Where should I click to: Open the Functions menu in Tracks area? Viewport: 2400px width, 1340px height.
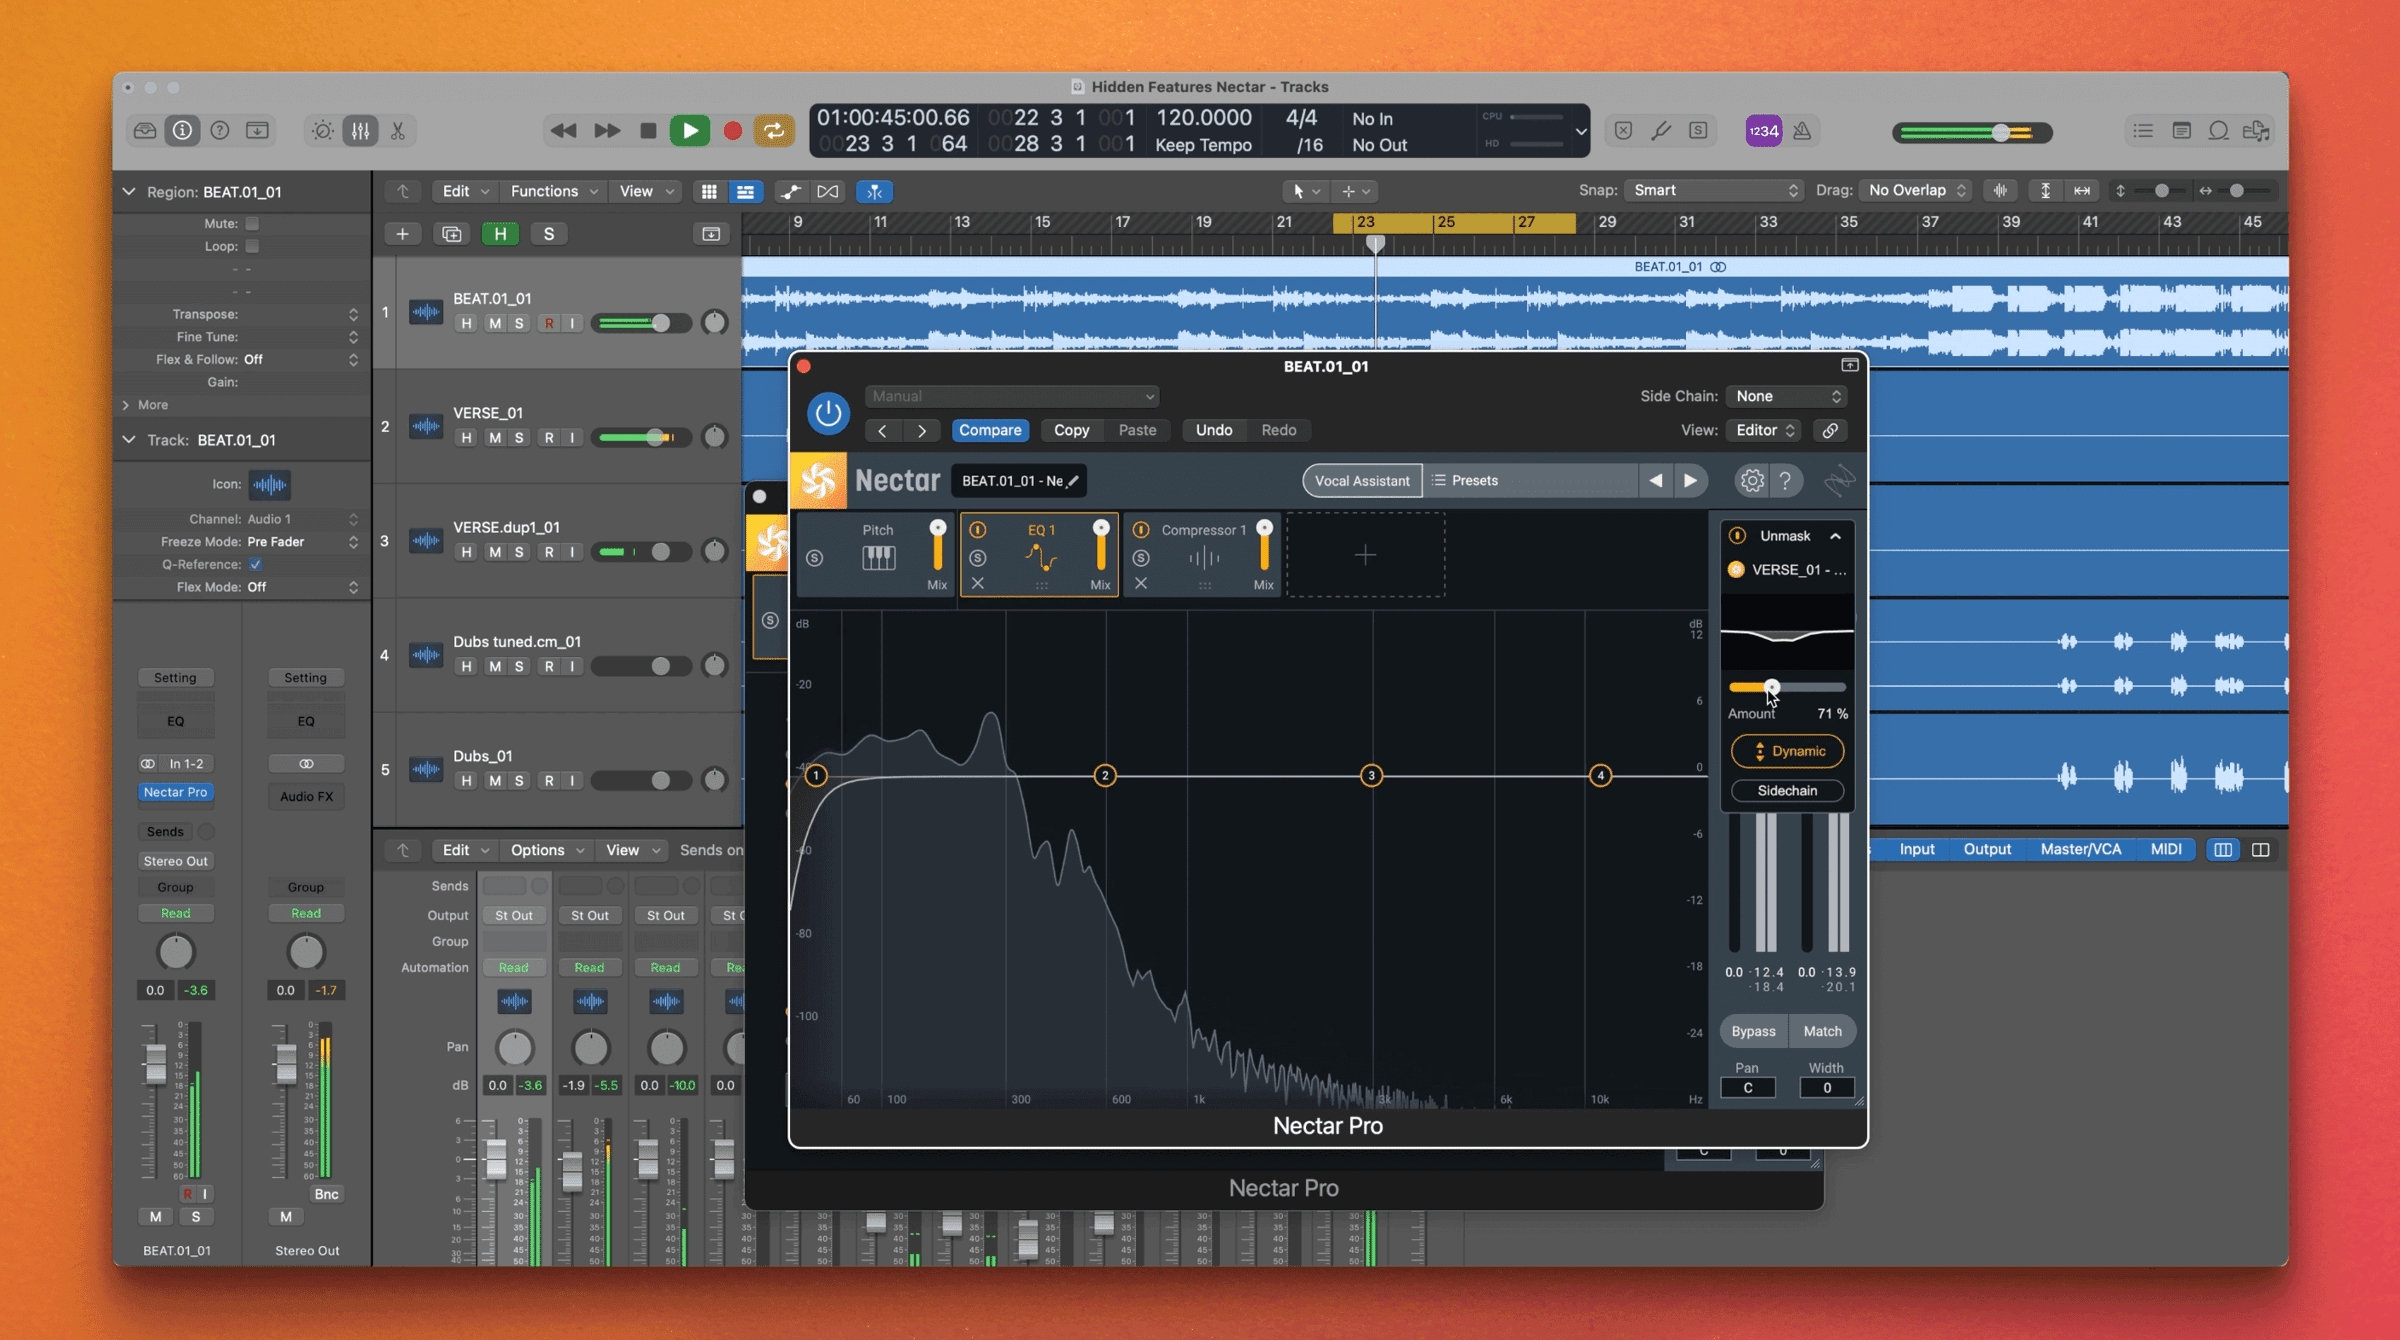pyautogui.click(x=554, y=191)
